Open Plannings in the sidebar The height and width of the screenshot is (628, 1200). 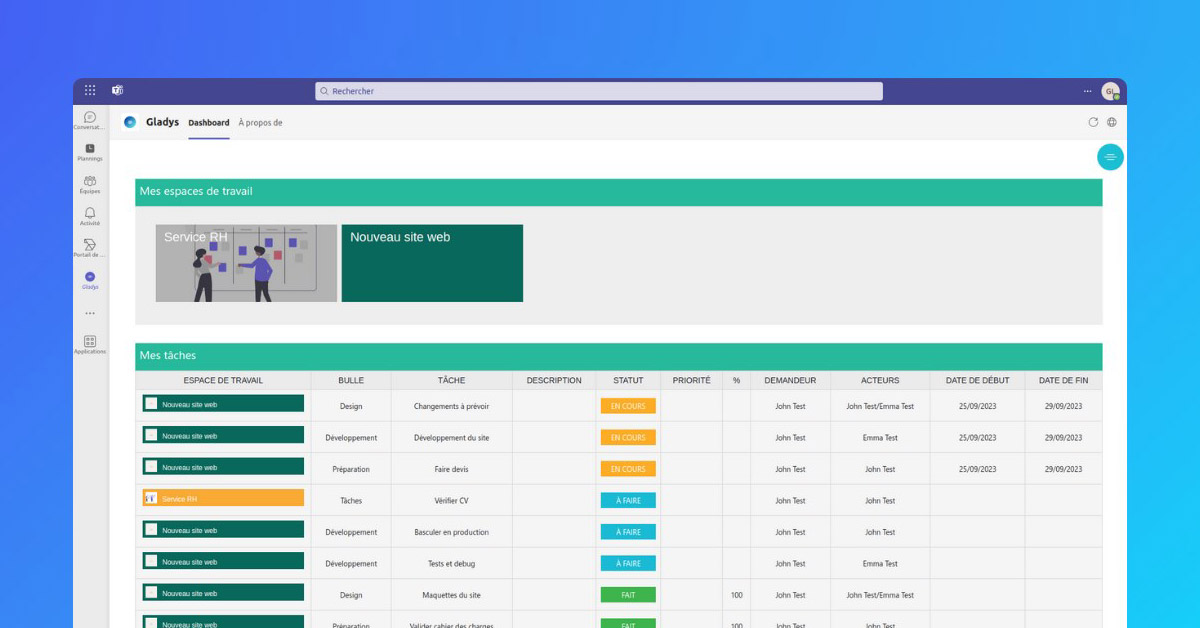(90, 152)
